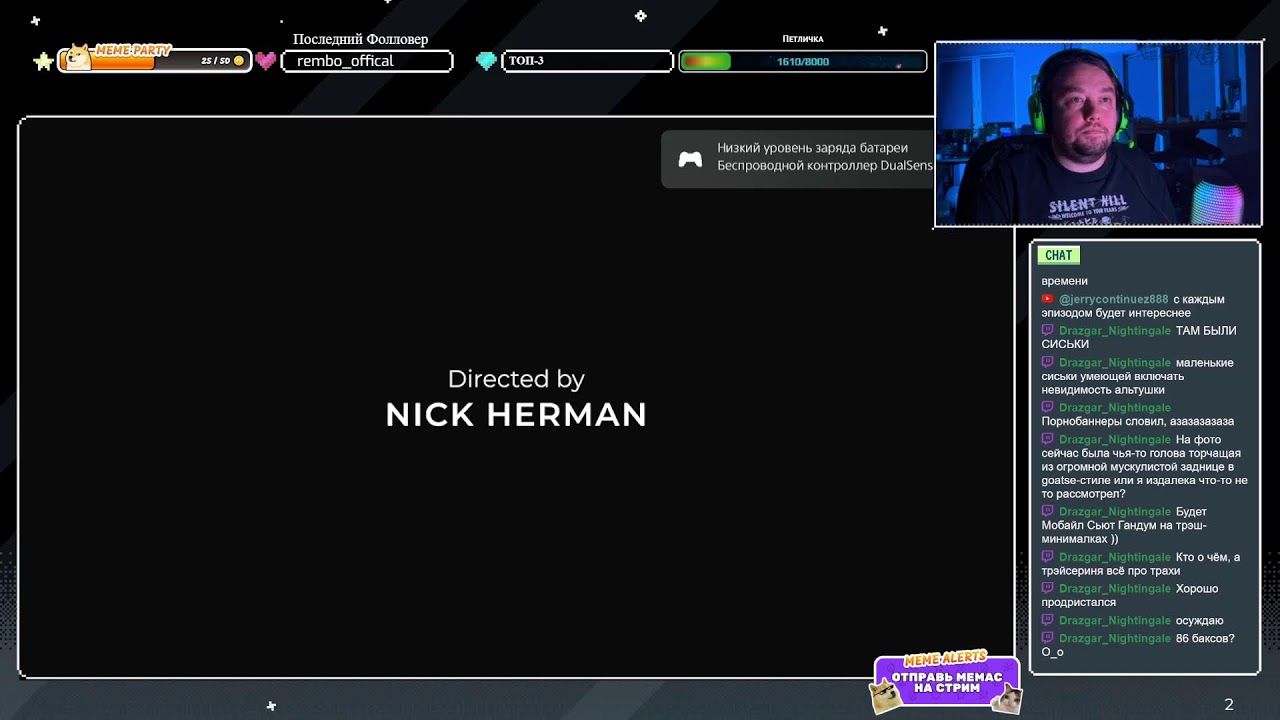Click the streamer webcam feed

pos(1098,134)
